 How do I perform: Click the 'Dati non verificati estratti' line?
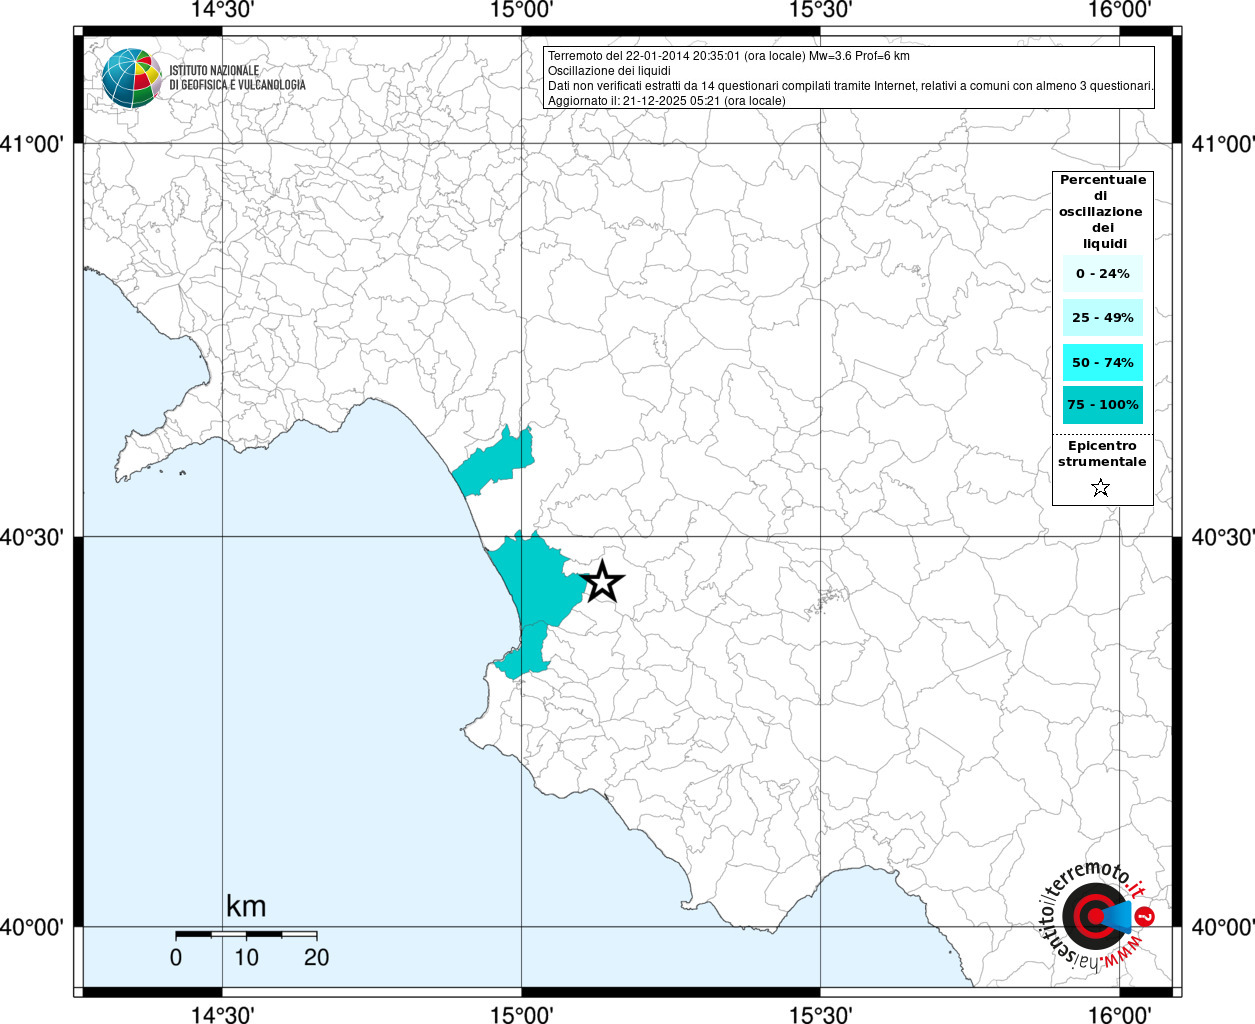[x=851, y=86]
